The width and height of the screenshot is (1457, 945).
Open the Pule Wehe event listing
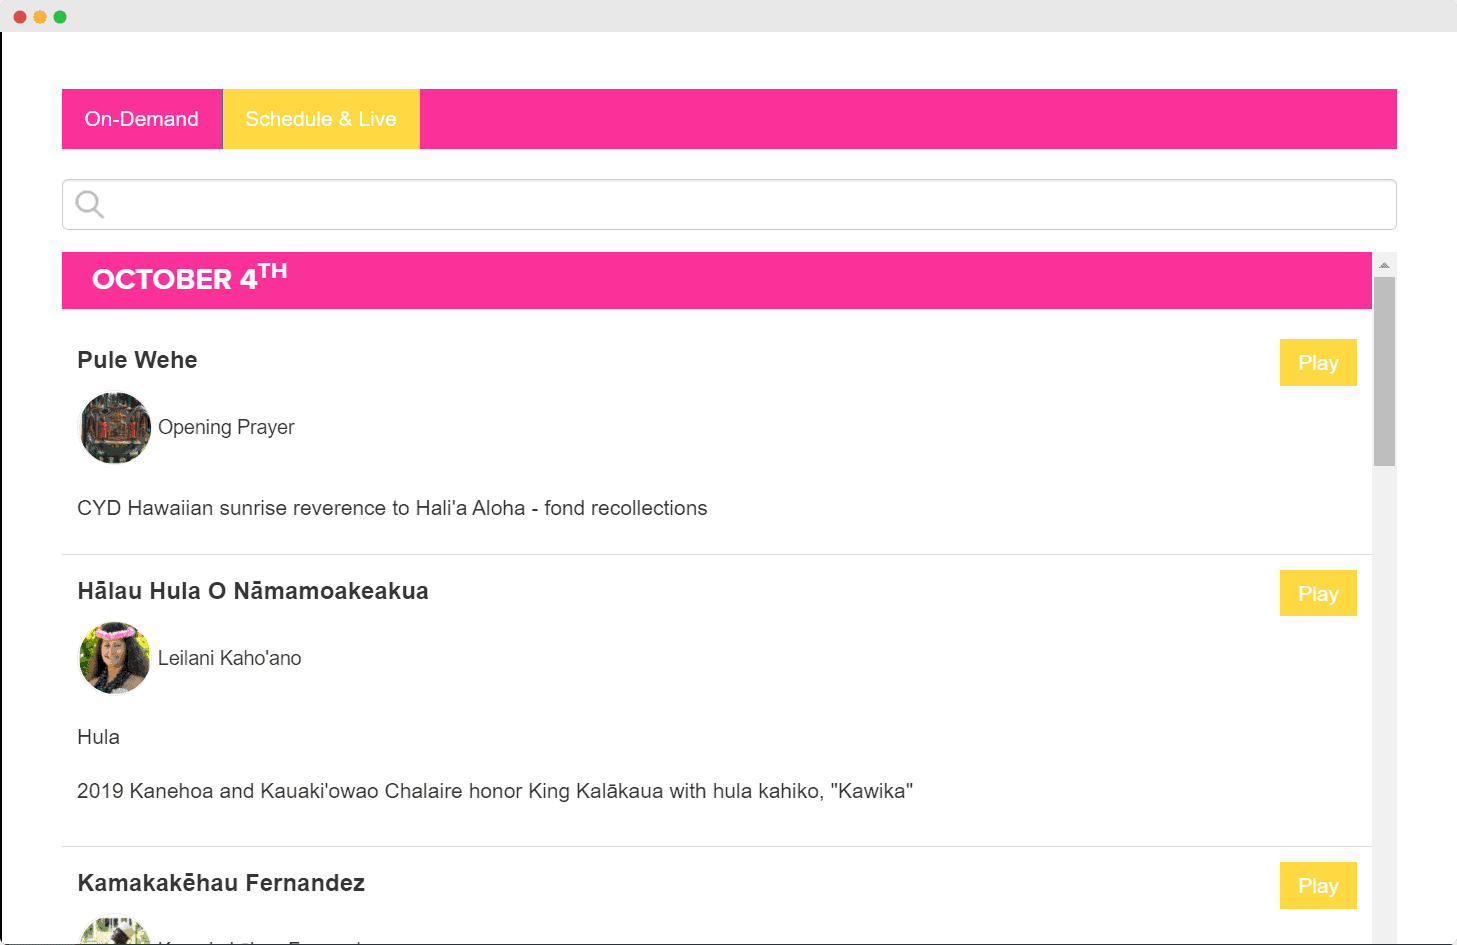(137, 360)
